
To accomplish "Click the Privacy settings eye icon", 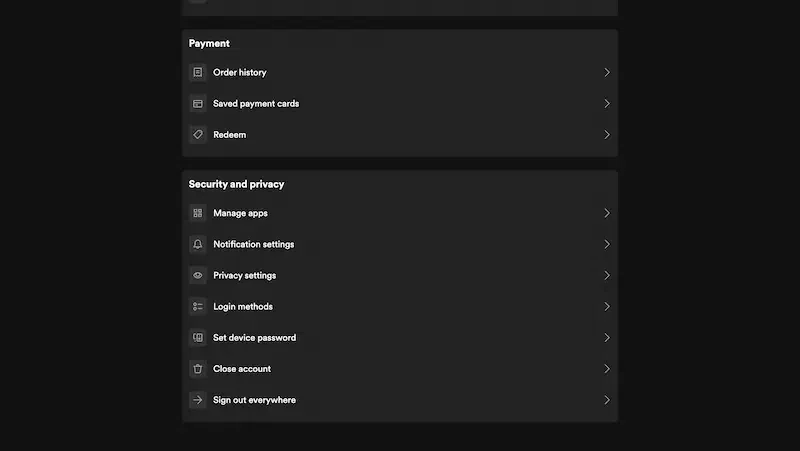I will (x=198, y=275).
